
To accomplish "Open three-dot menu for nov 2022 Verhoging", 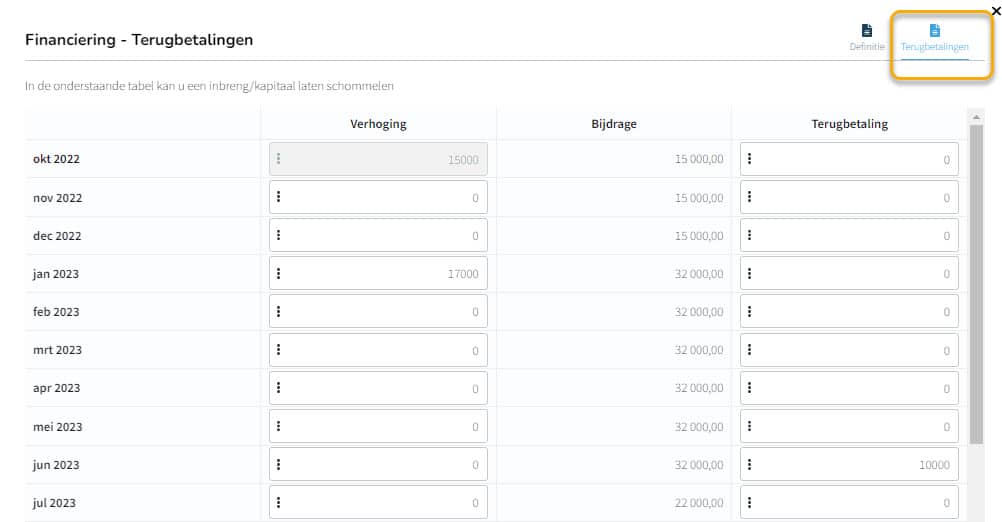I will (x=279, y=197).
